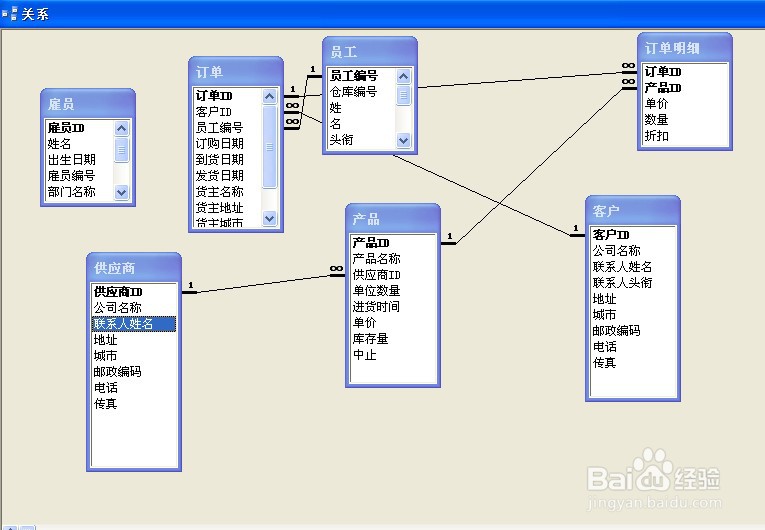Select 电话 field in 客户 table
This screenshot has height=530, width=765.
[633, 347]
